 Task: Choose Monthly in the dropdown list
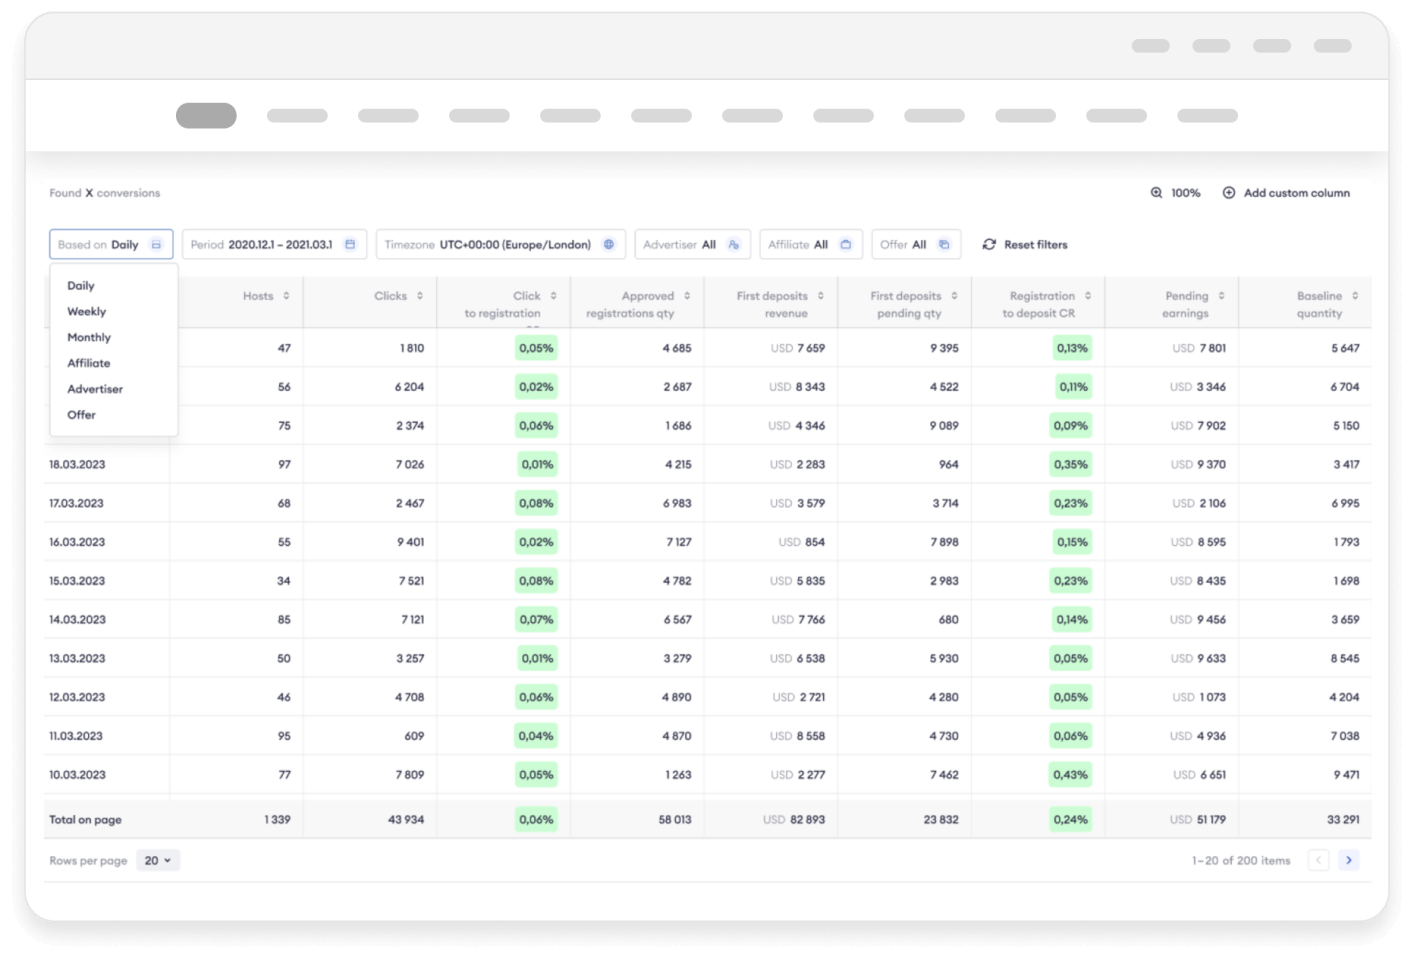(89, 338)
